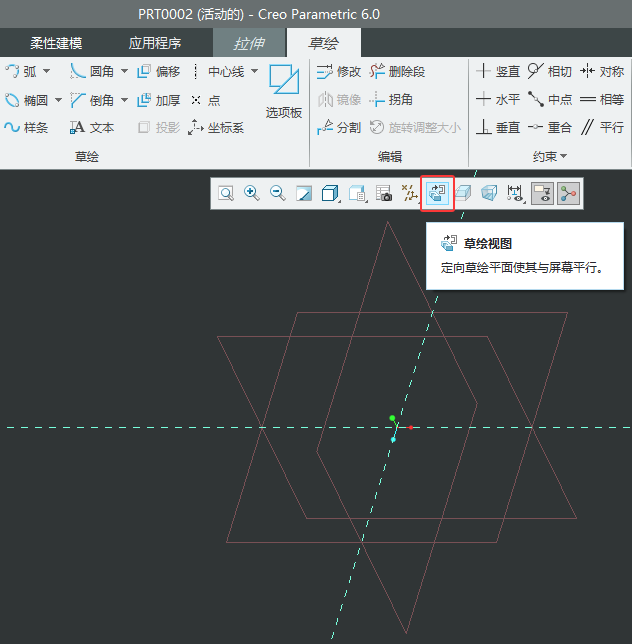Screen dimensions: 632x644
Task: Apply the 水平 (Horizontal) constraint
Action: point(499,100)
